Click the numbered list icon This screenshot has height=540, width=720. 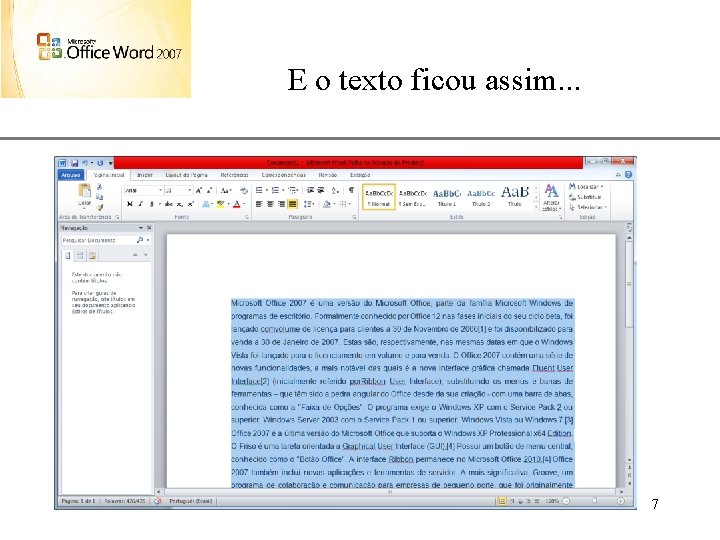[276, 191]
